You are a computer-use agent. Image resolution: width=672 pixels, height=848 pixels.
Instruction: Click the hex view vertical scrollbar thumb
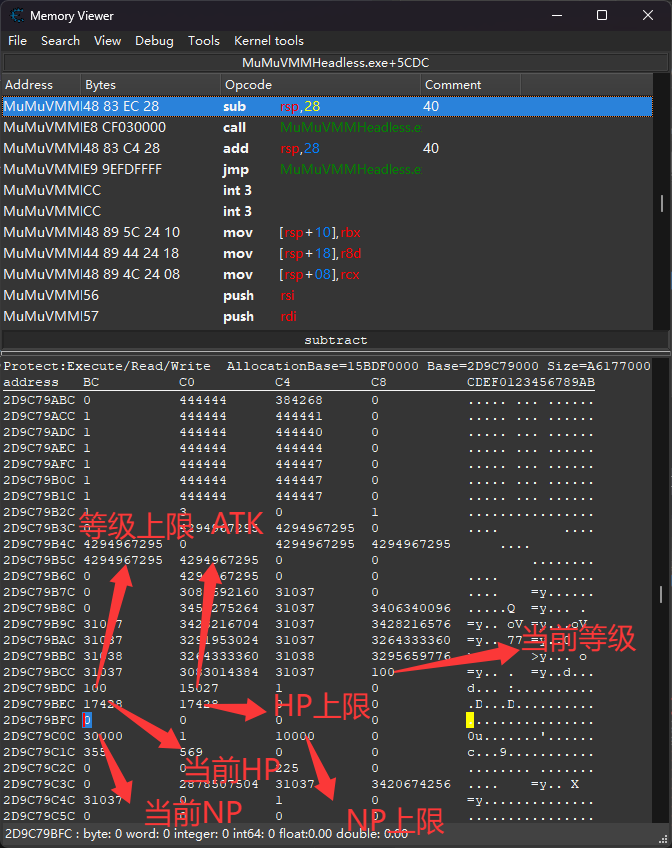point(662,595)
